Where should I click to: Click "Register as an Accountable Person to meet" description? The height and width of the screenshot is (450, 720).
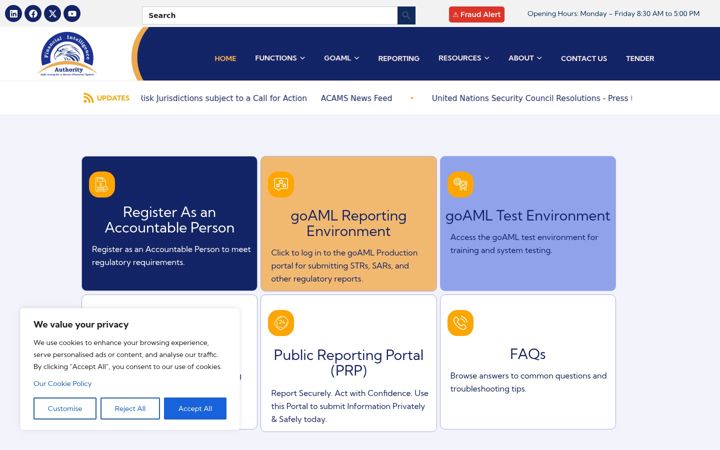click(171, 256)
